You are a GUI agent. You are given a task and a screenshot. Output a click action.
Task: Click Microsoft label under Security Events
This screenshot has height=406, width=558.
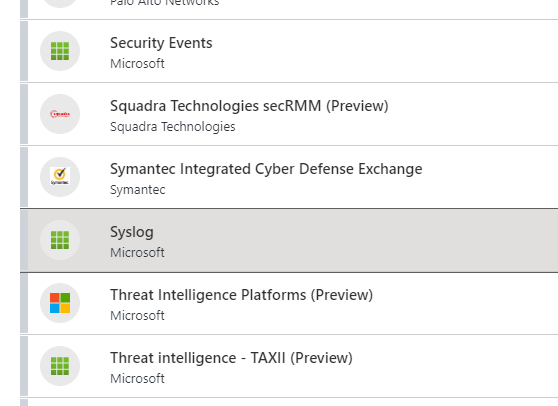pos(137,64)
